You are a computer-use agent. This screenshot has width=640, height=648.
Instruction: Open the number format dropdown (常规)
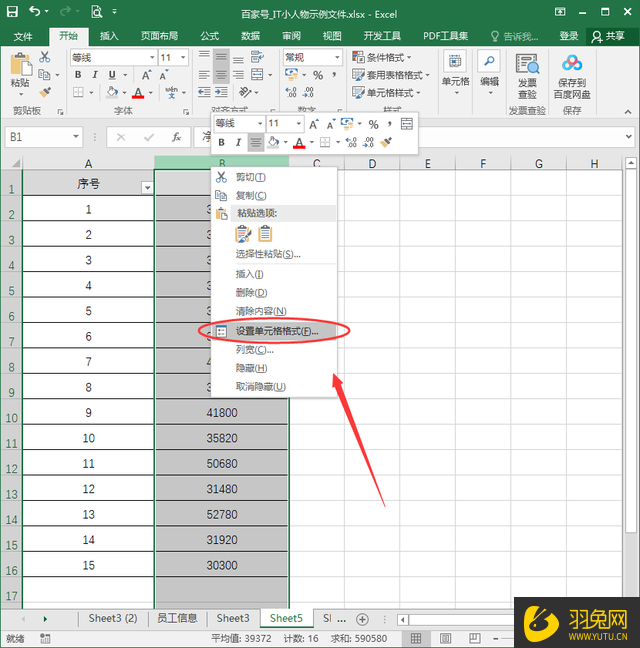pyautogui.click(x=338, y=57)
